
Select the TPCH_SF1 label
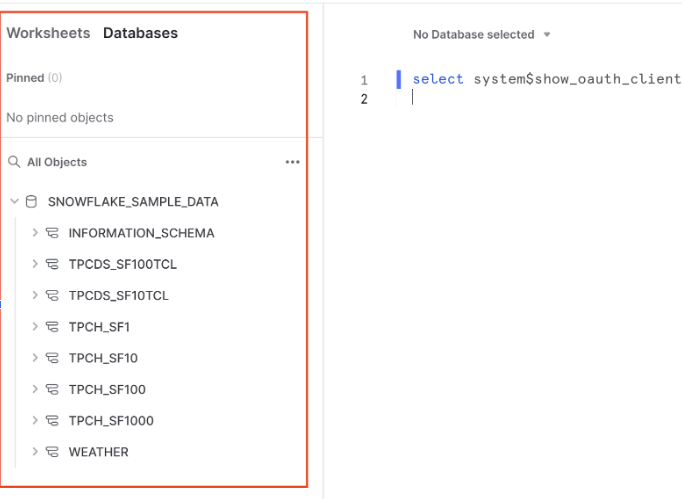click(99, 327)
